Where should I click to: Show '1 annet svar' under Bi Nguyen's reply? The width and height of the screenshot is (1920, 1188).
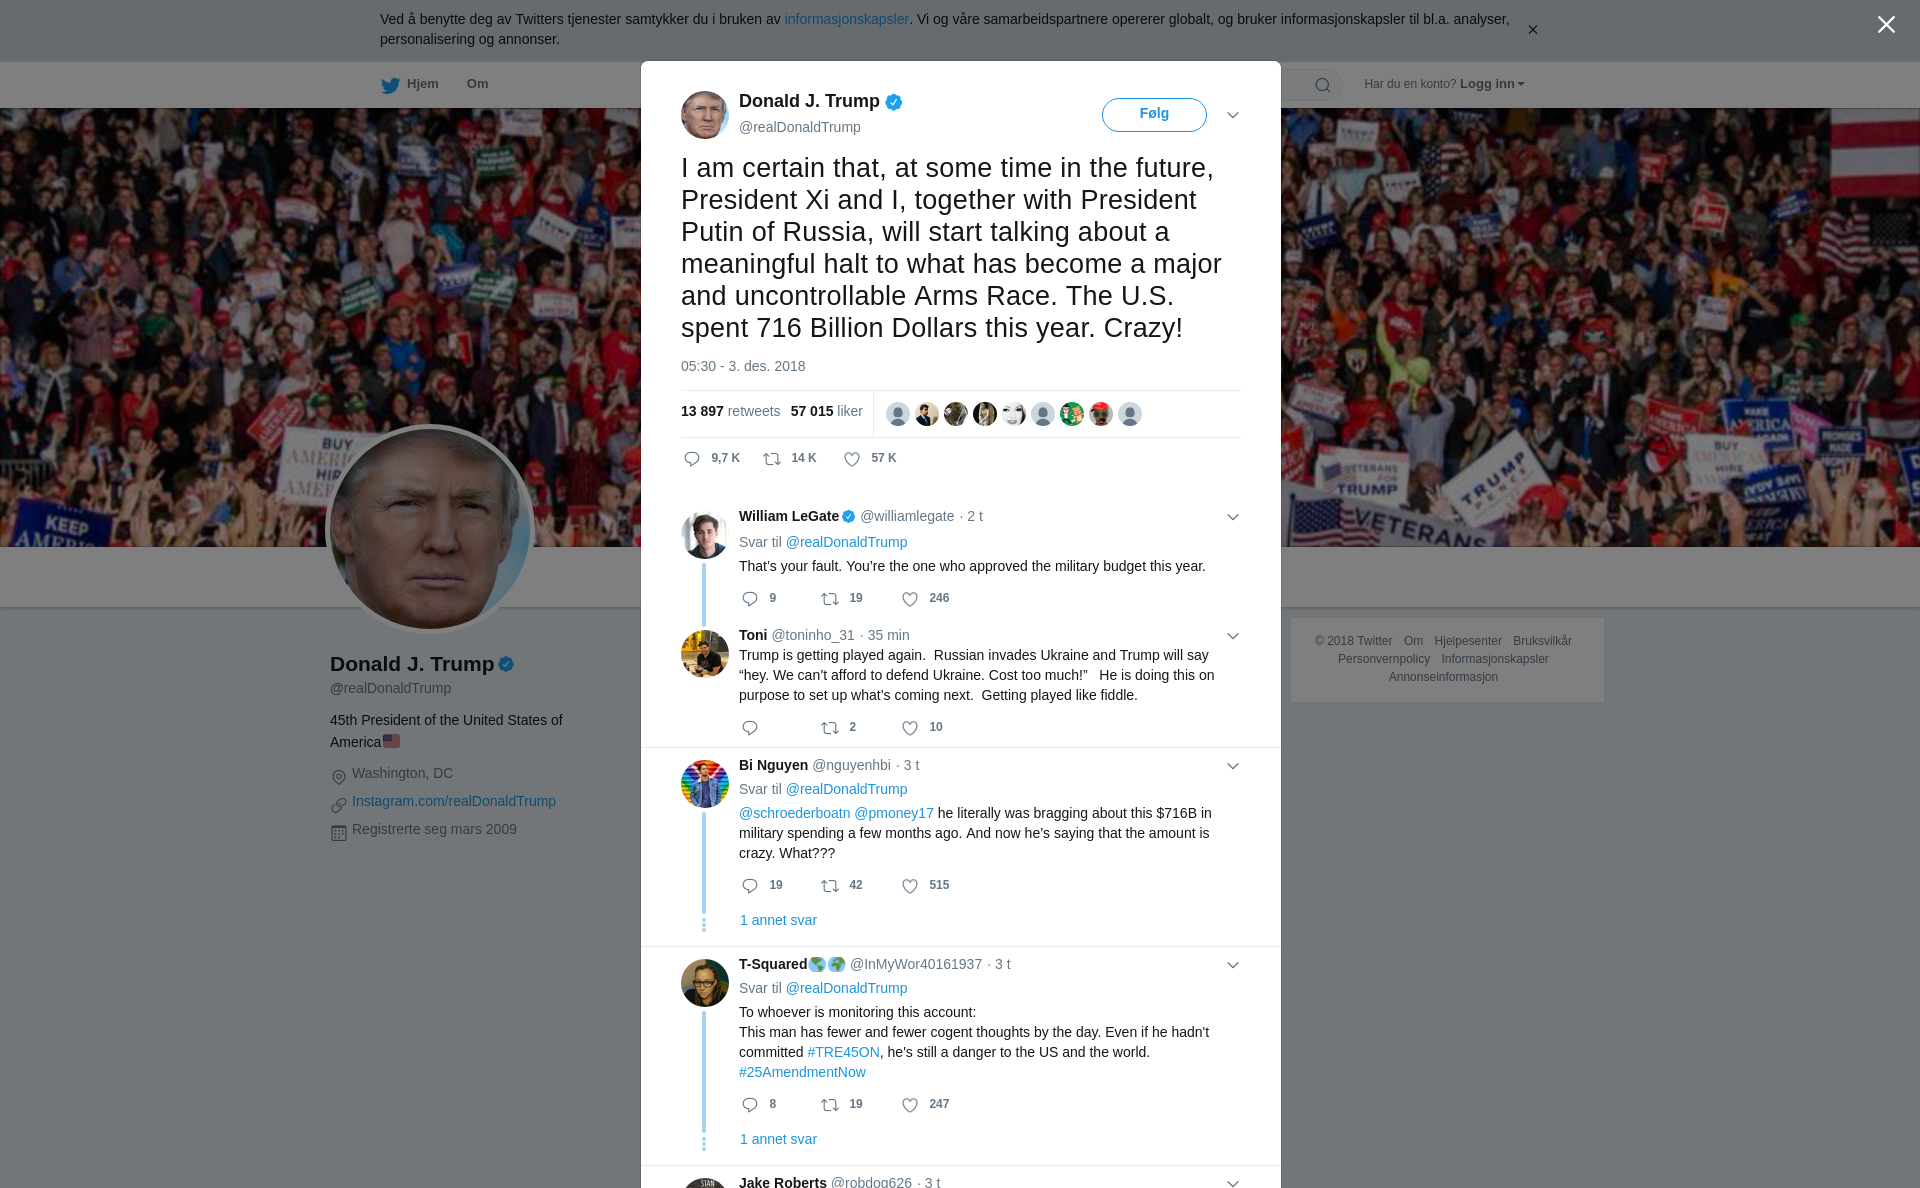pos(778,920)
